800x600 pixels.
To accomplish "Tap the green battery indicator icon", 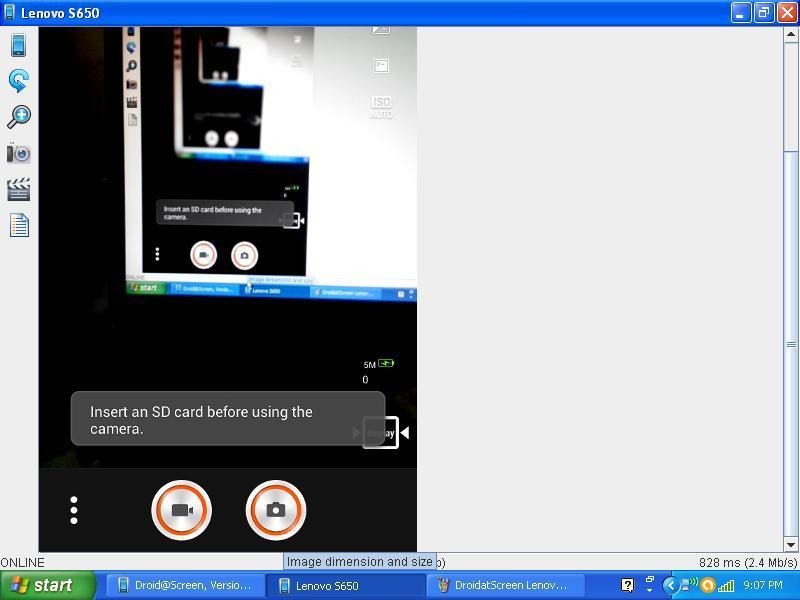I will (386, 363).
